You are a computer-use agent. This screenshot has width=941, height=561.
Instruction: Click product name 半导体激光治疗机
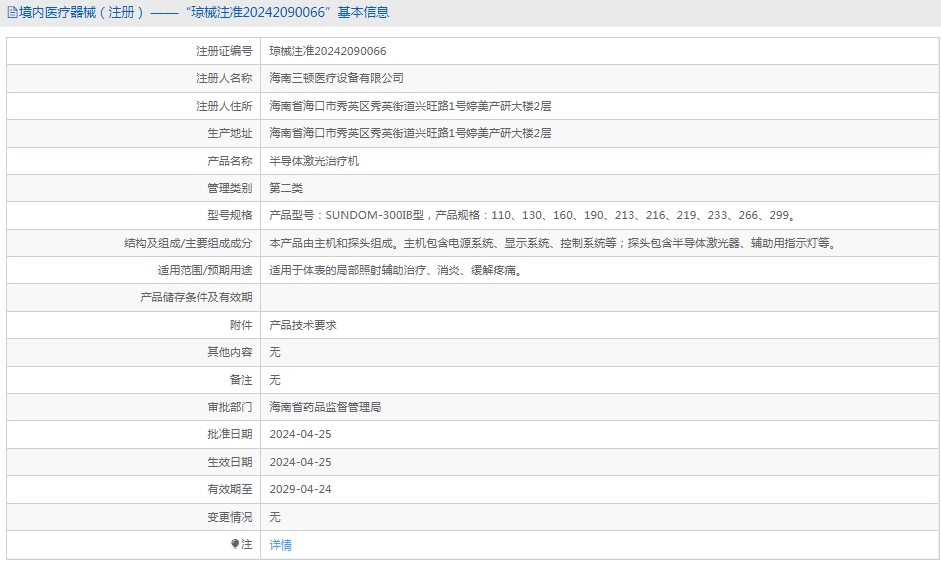[x=314, y=161]
